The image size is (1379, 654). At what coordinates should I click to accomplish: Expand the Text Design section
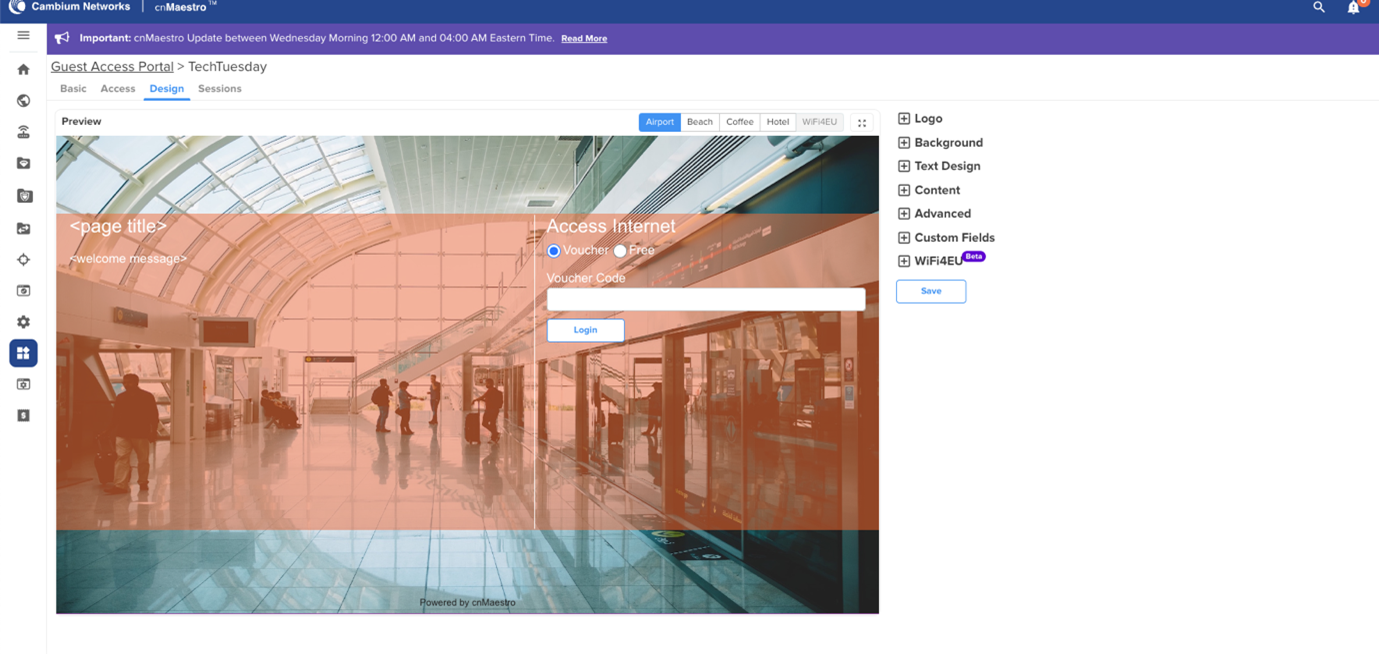click(904, 166)
